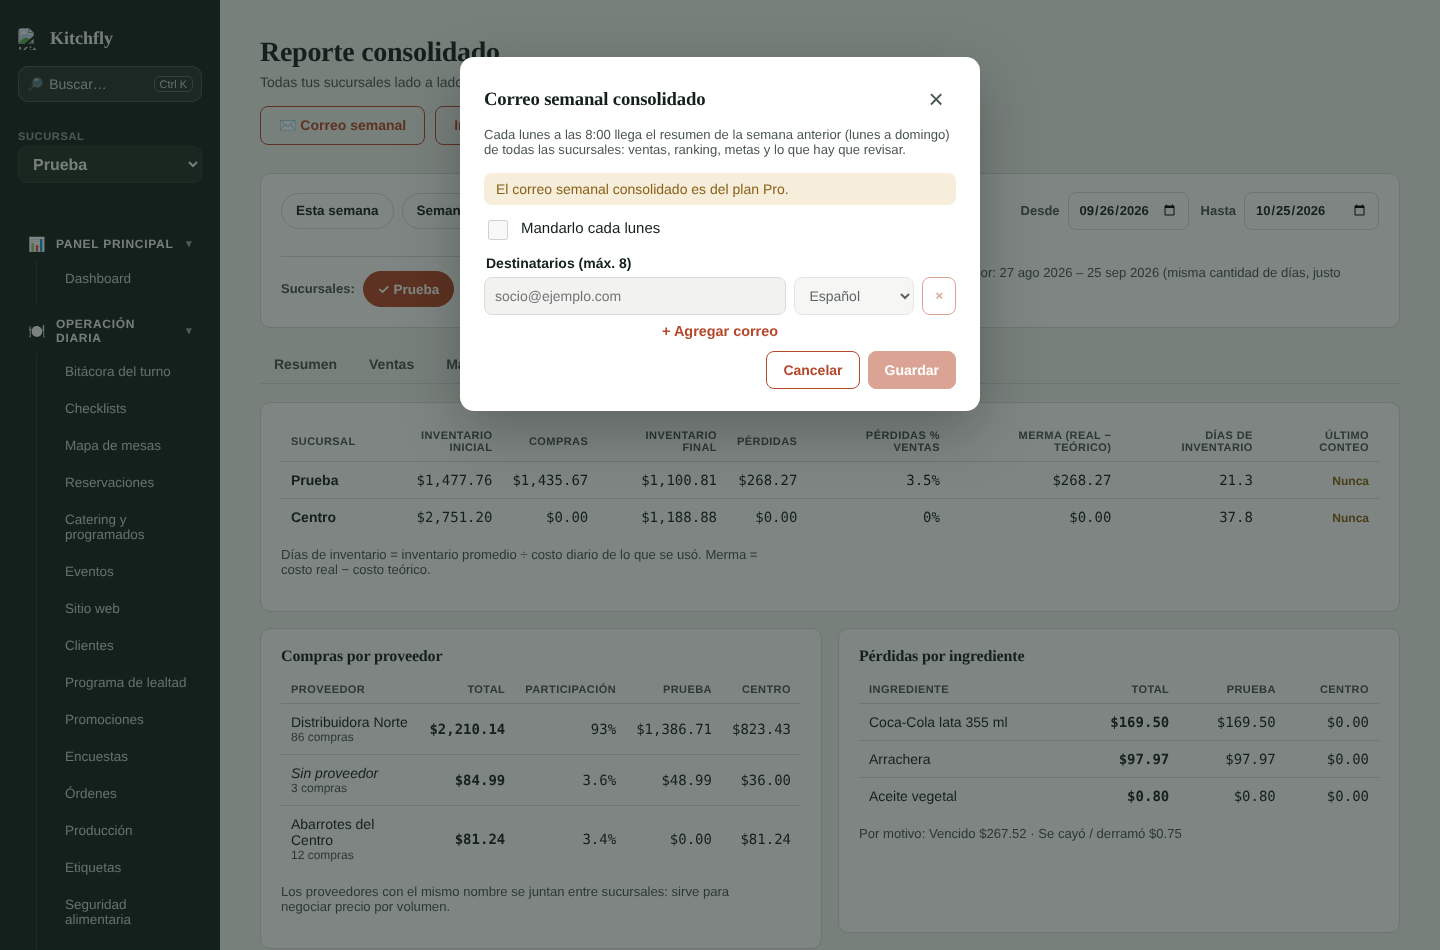The width and height of the screenshot is (1440, 950).
Task: Switch to the Ventas tab
Action: pos(391,364)
